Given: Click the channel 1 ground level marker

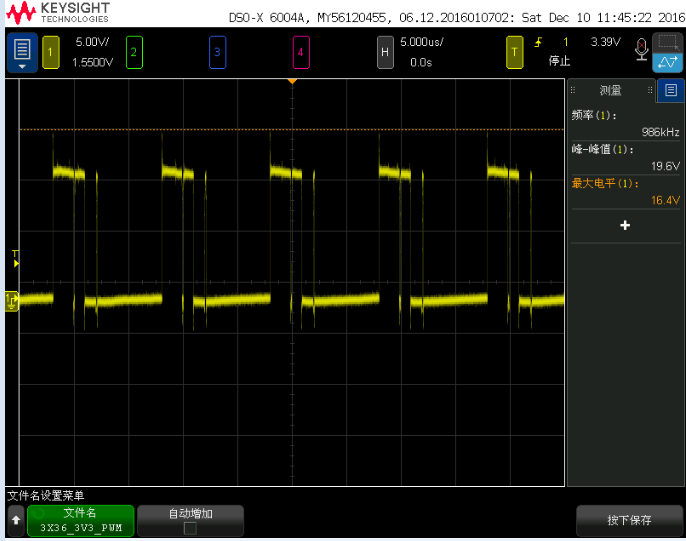Looking at the screenshot, I should pos(12,301).
